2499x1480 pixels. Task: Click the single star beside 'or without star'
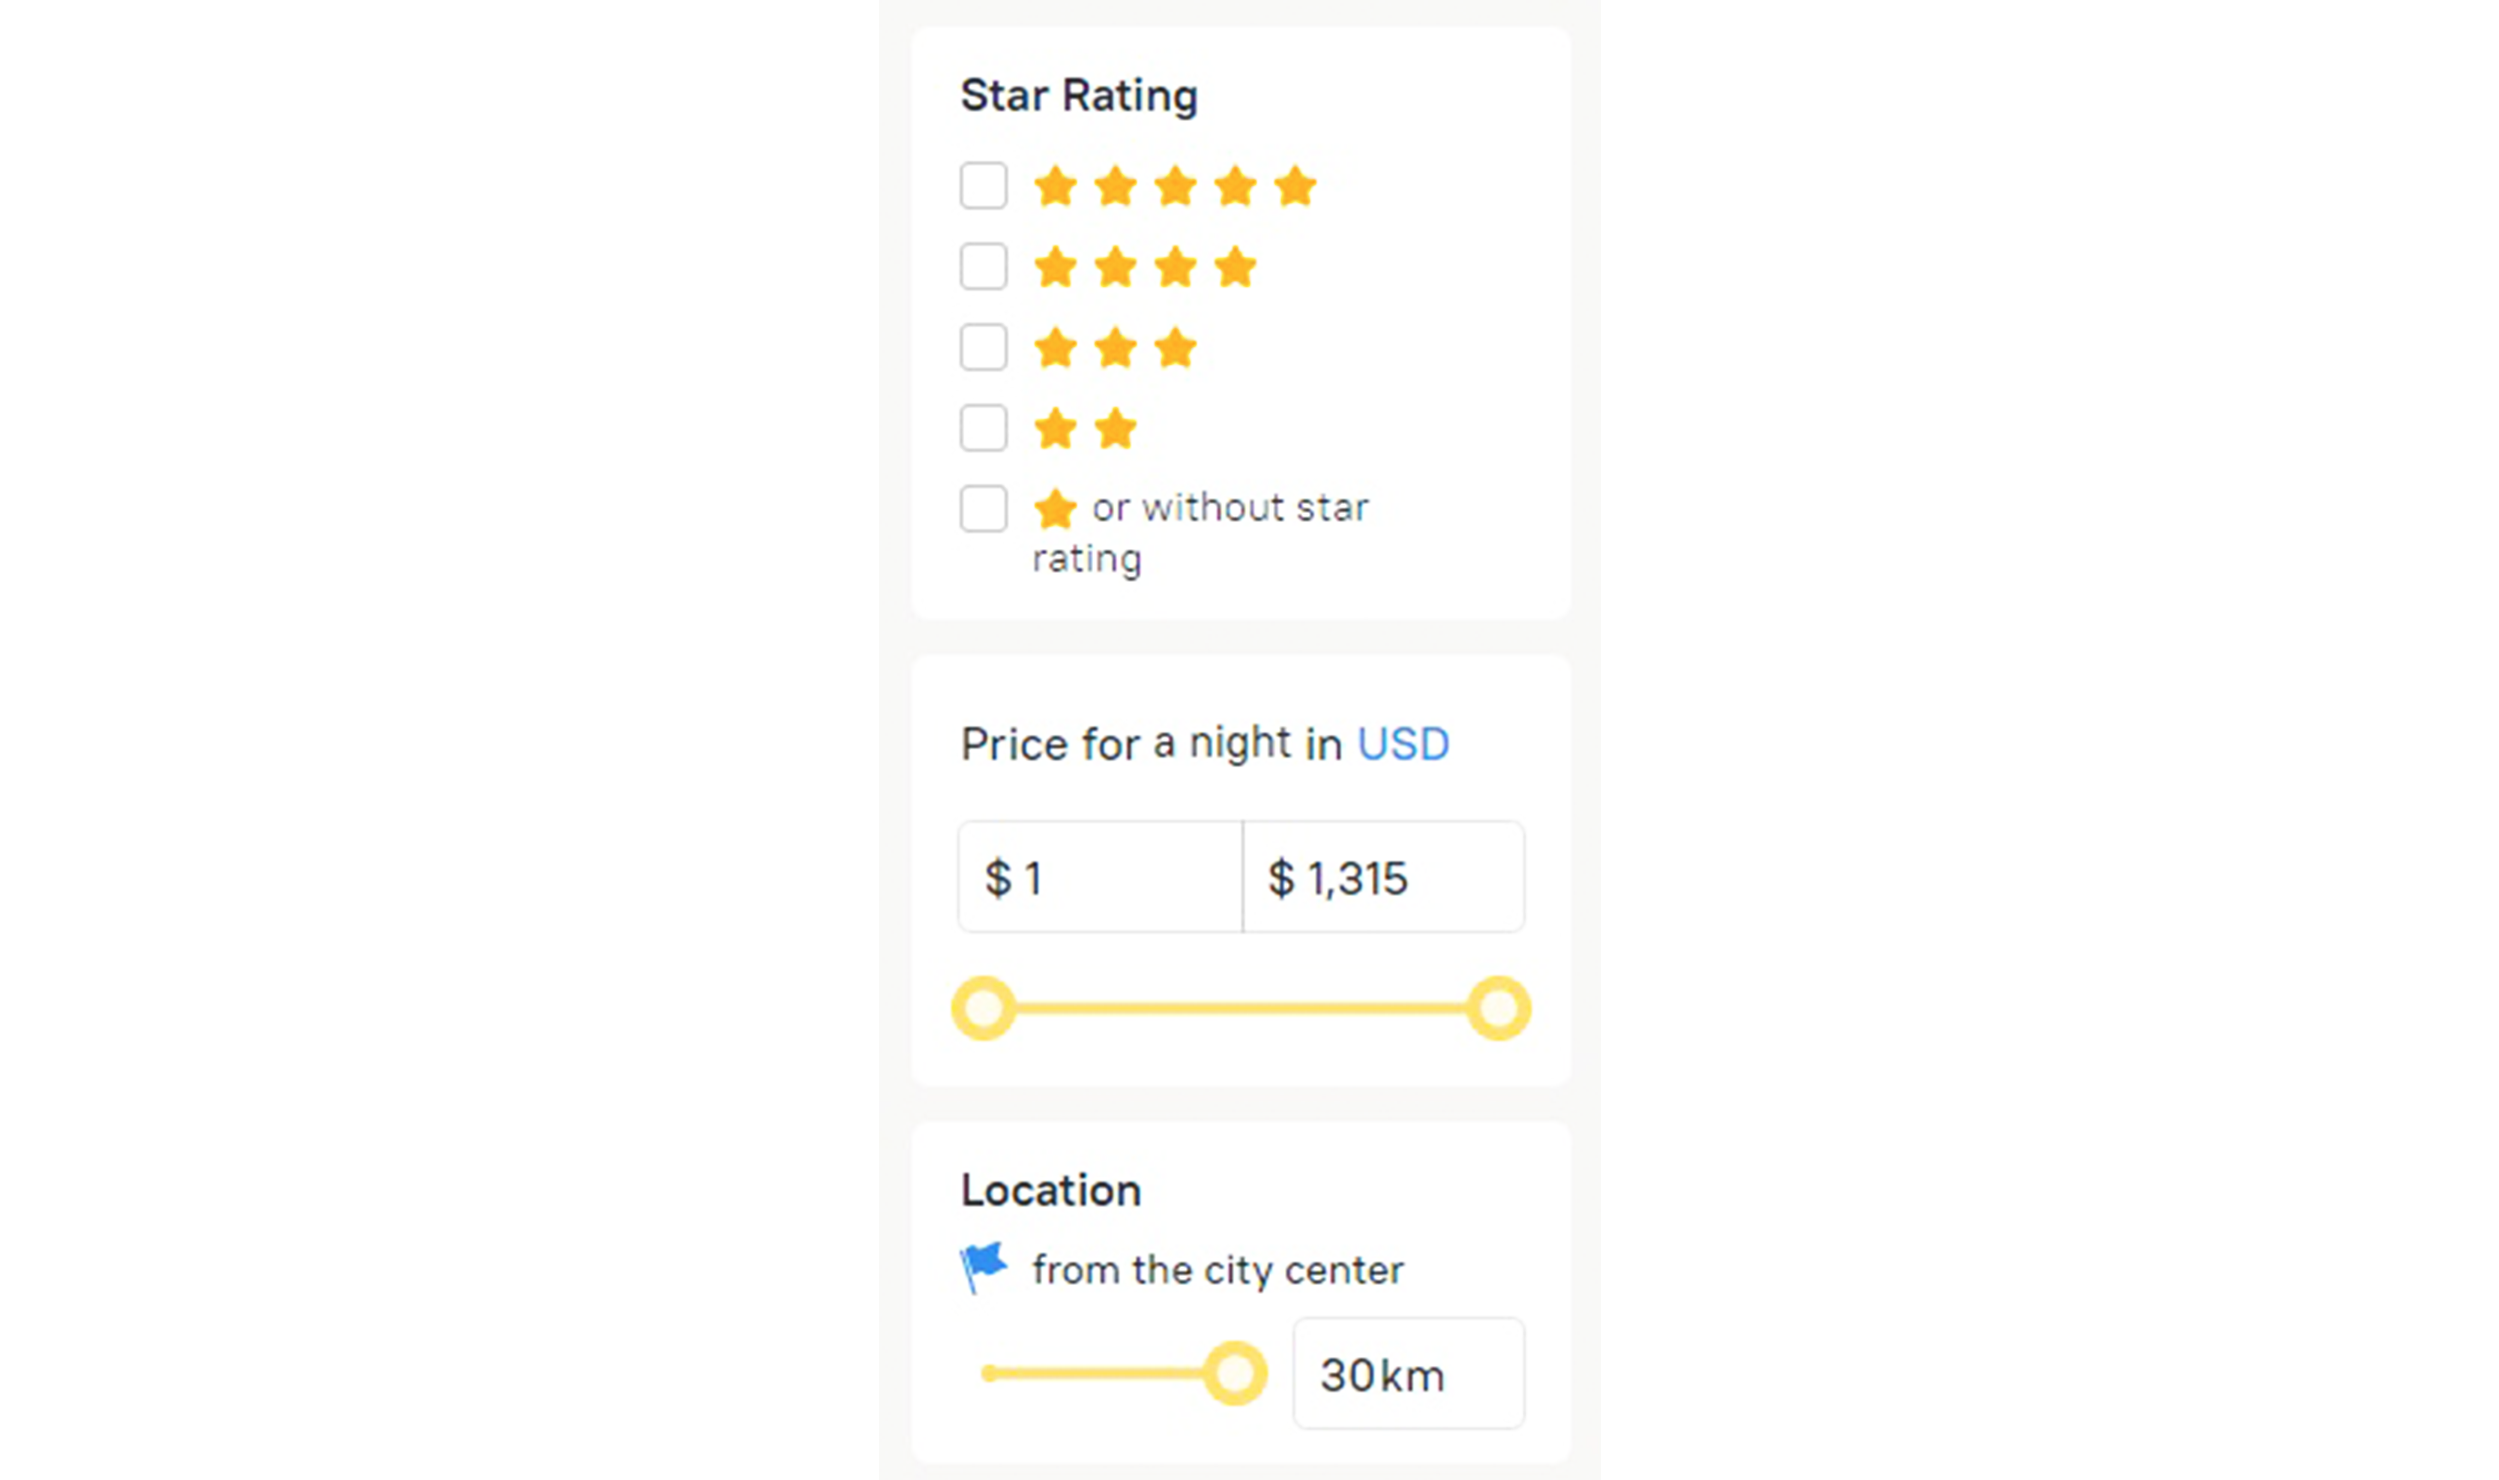click(1055, 509)
